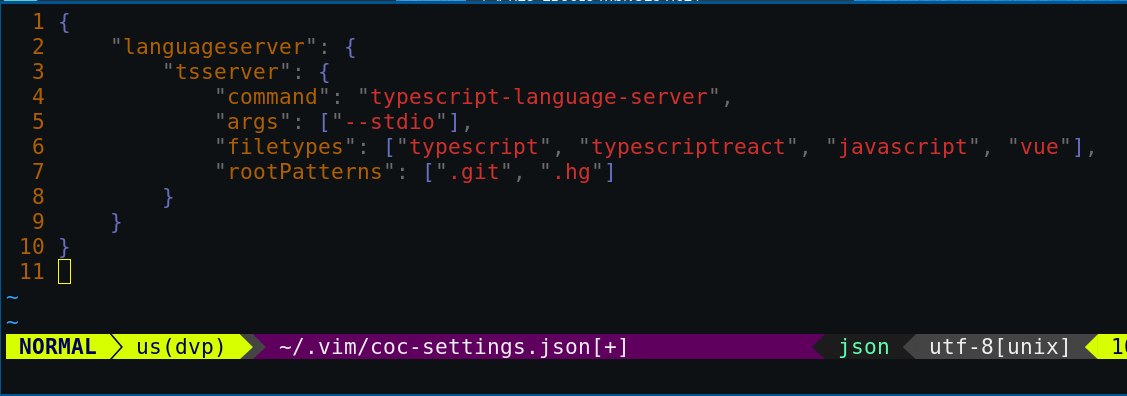Click line number 6 in the gutter
This screenshot has height=396, width=1127.
coord(38,147)
